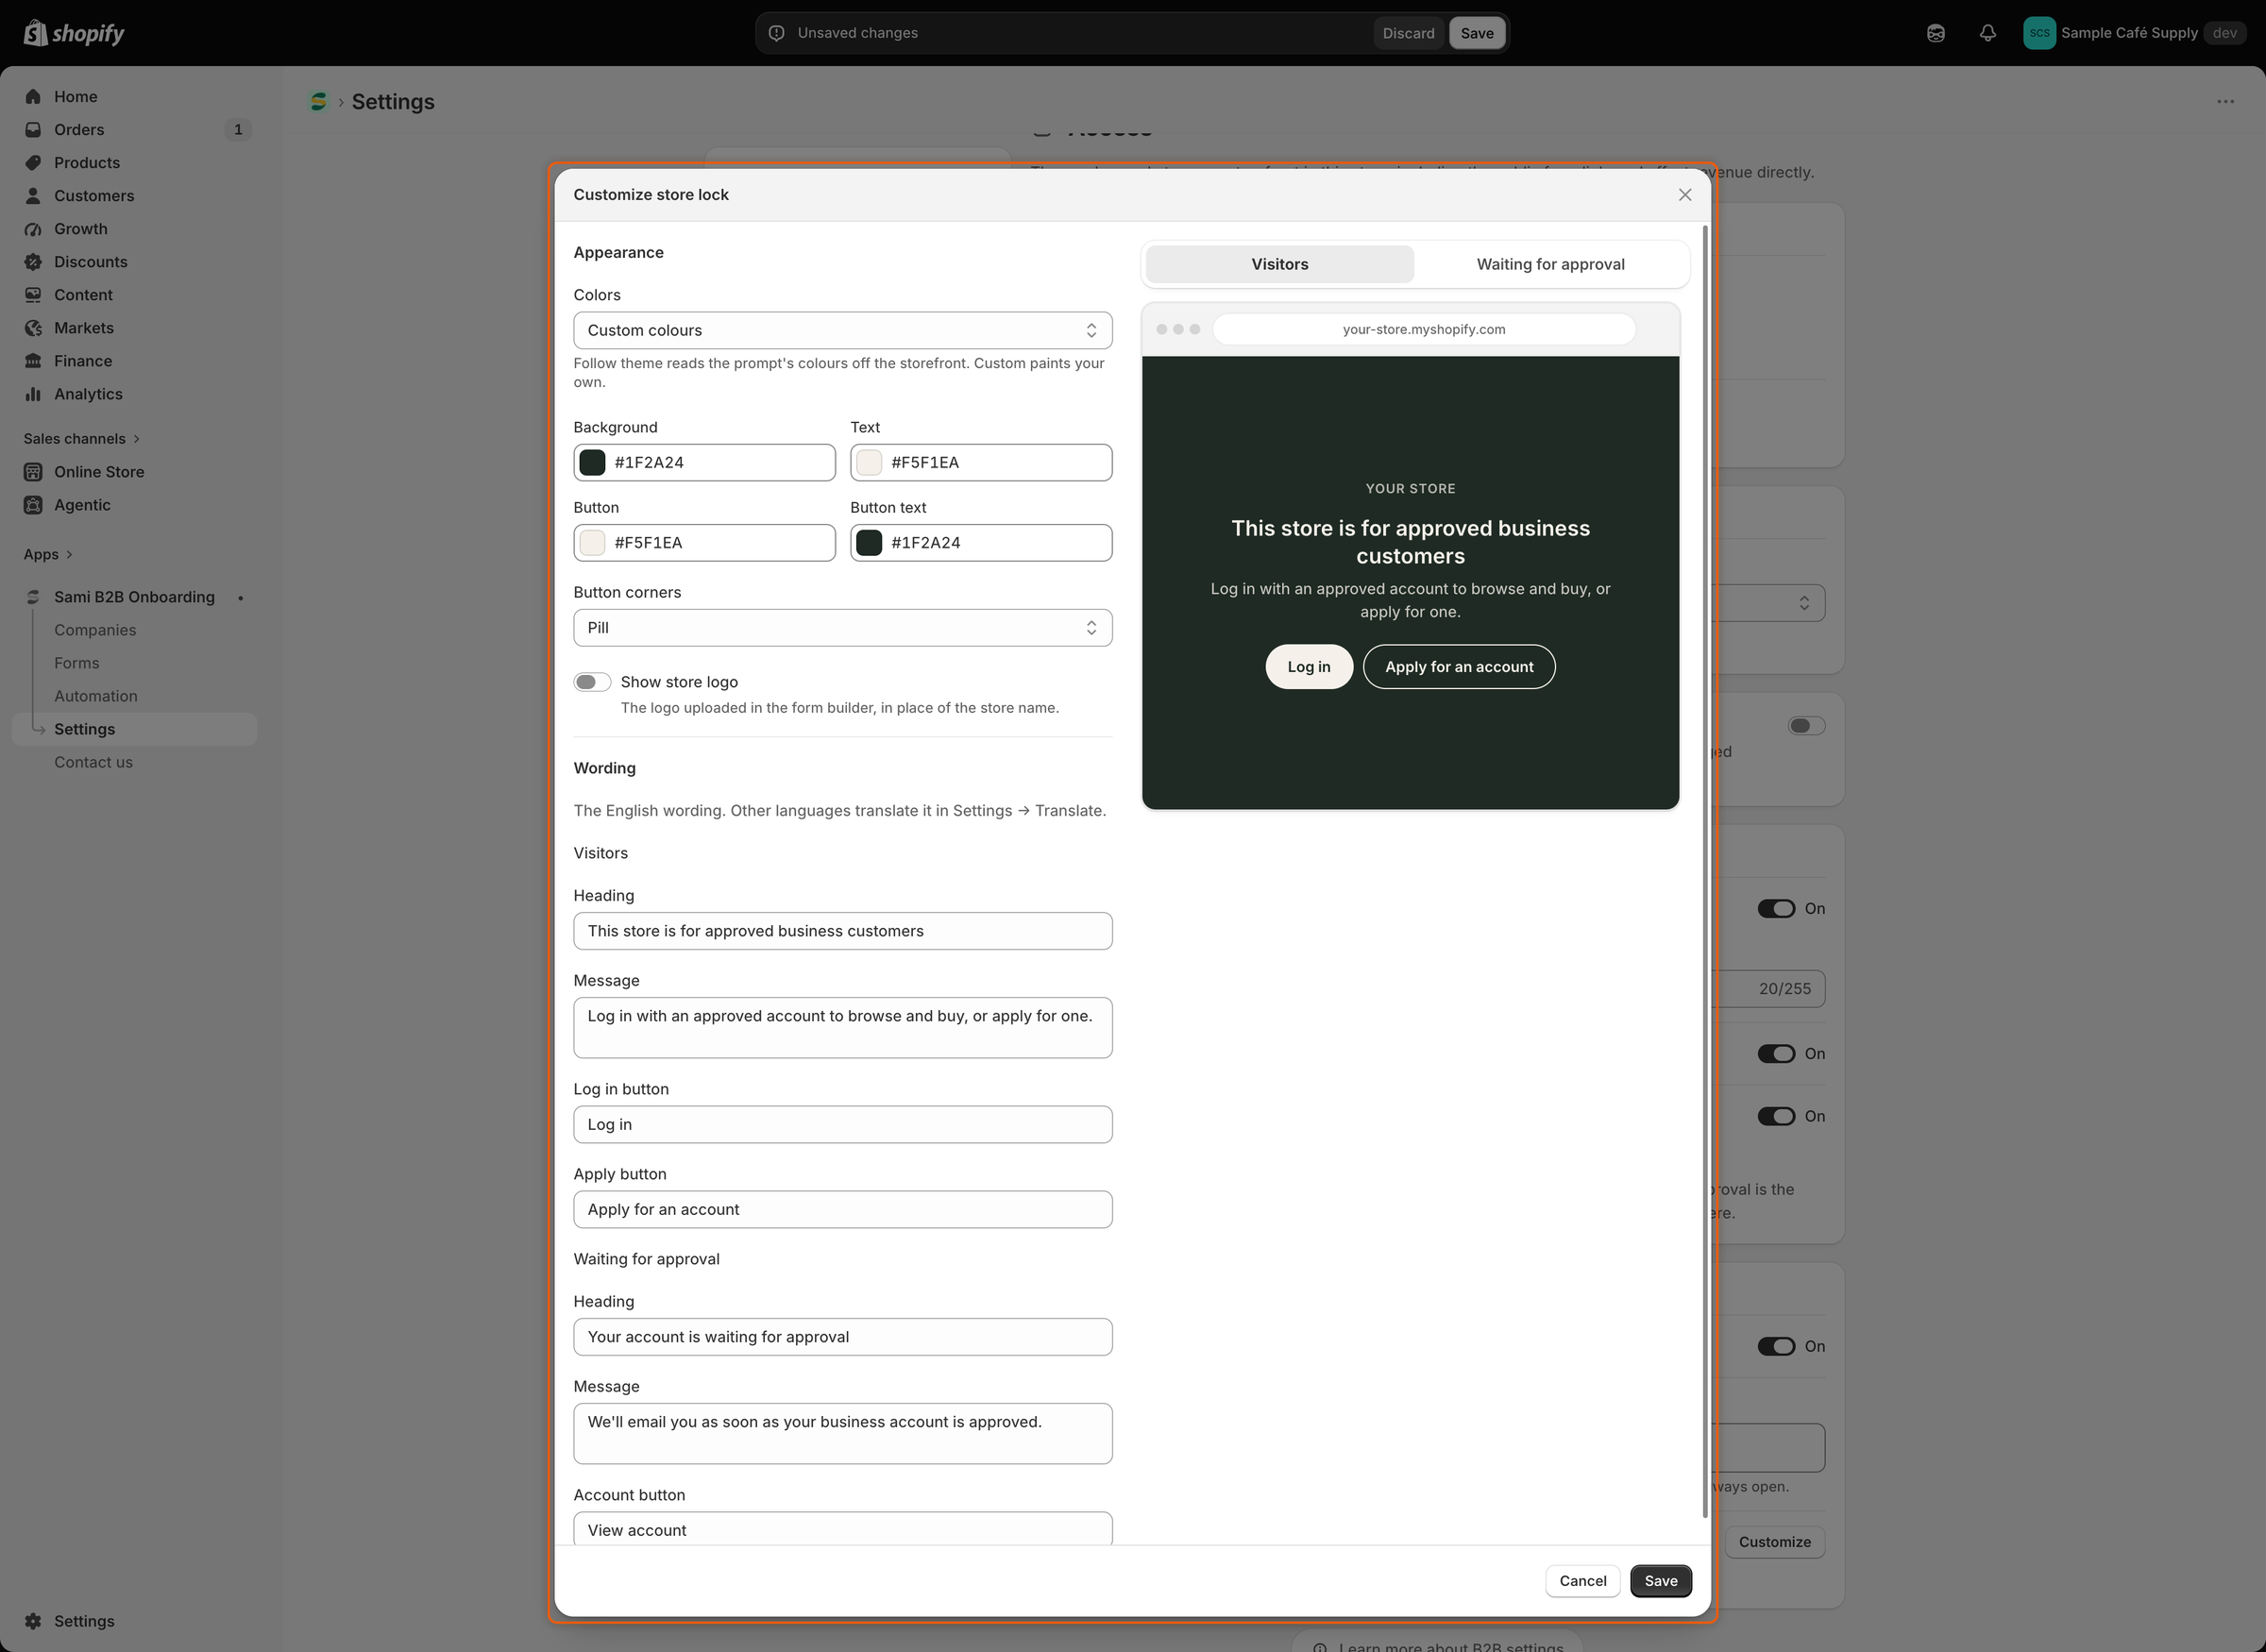The image size is (2266, 1652).
Task: Open the Text color swatch
Action: click(x=869, y=462)
